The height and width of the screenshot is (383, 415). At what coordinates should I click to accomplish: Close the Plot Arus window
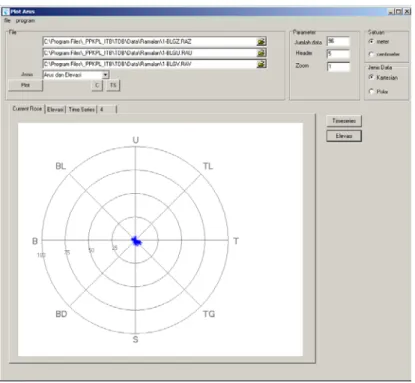click(407, 12)
